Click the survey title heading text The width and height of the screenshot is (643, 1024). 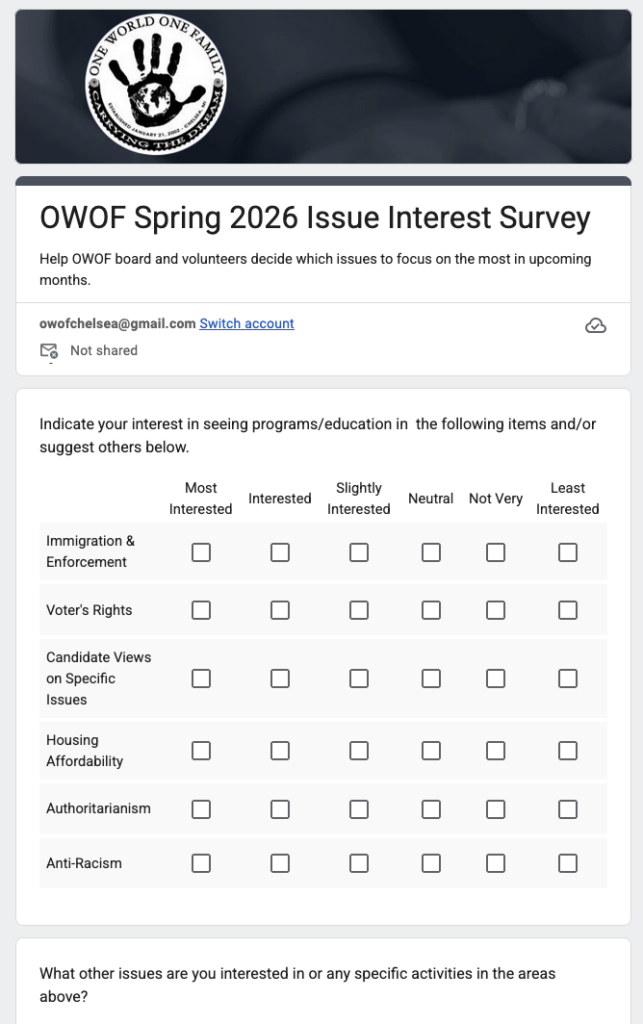click(x=315, y=217)
